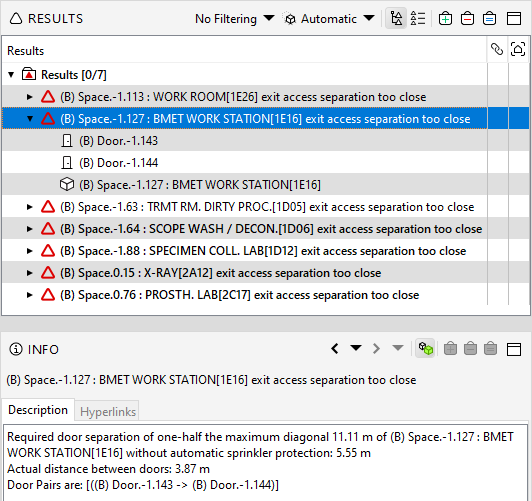Maximize the Info panel view
Image resolution: width=532 pixels, height=501 pixels.
pos(514,349)
